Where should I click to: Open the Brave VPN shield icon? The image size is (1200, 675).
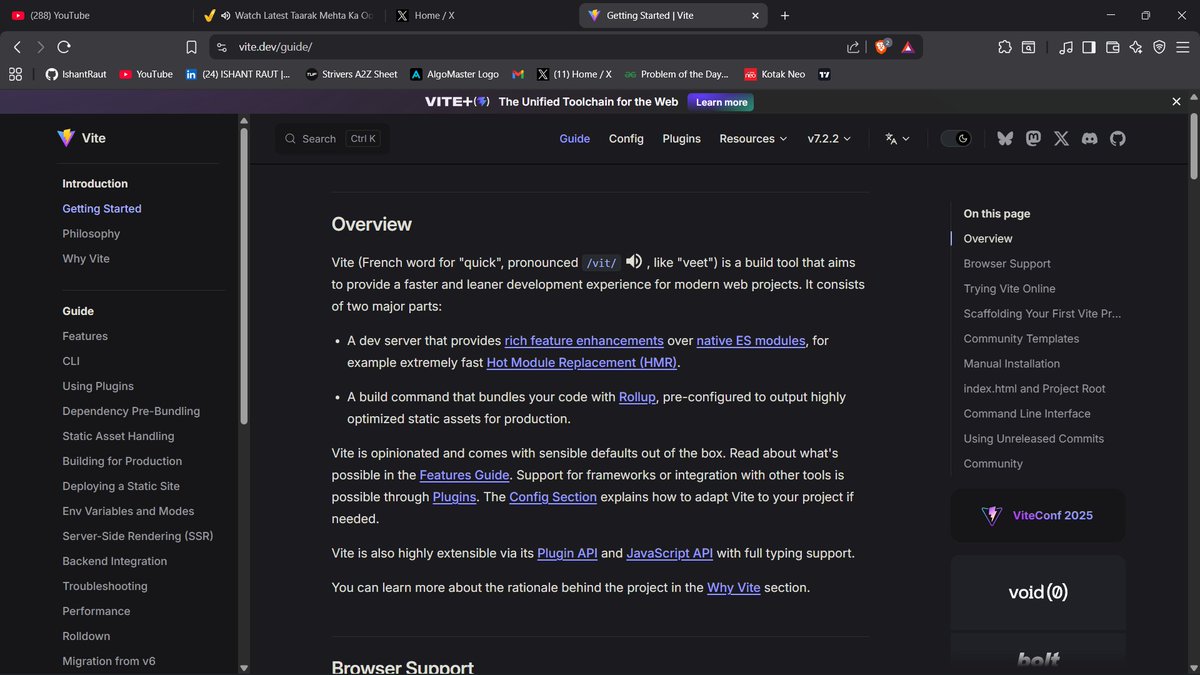click(1159, 47)
